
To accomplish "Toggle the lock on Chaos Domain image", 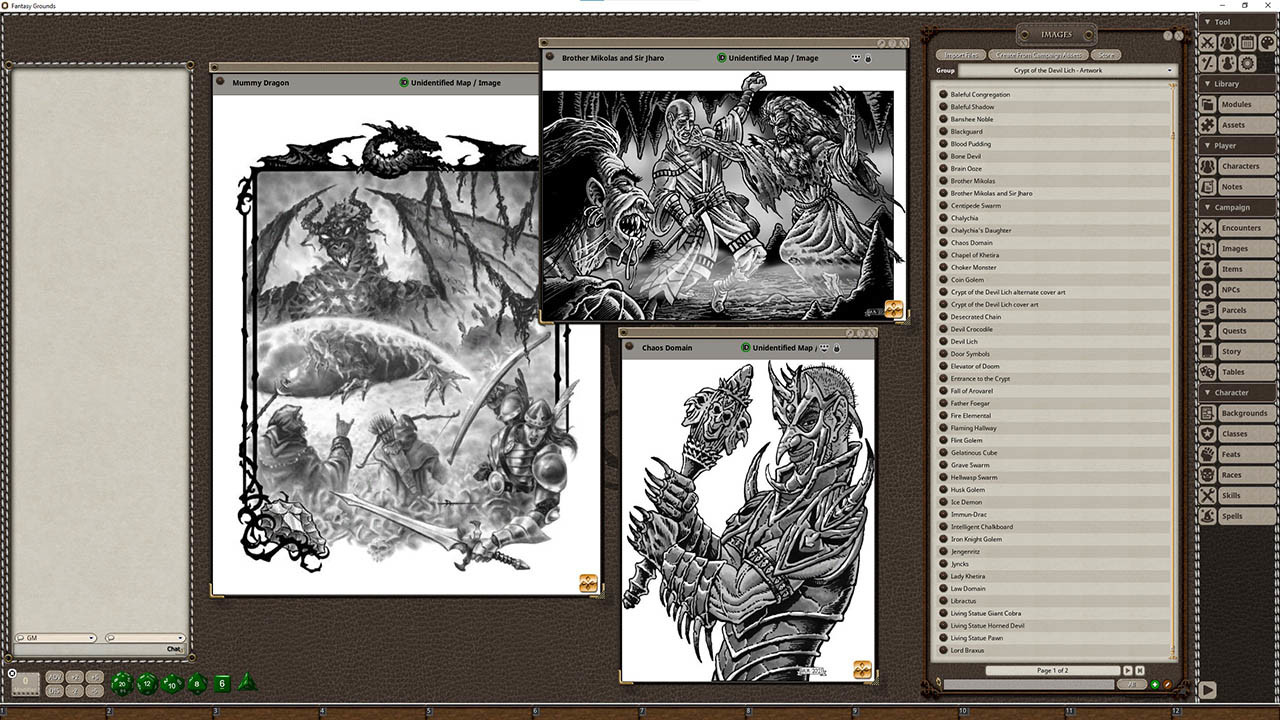I will coord(837,348).
